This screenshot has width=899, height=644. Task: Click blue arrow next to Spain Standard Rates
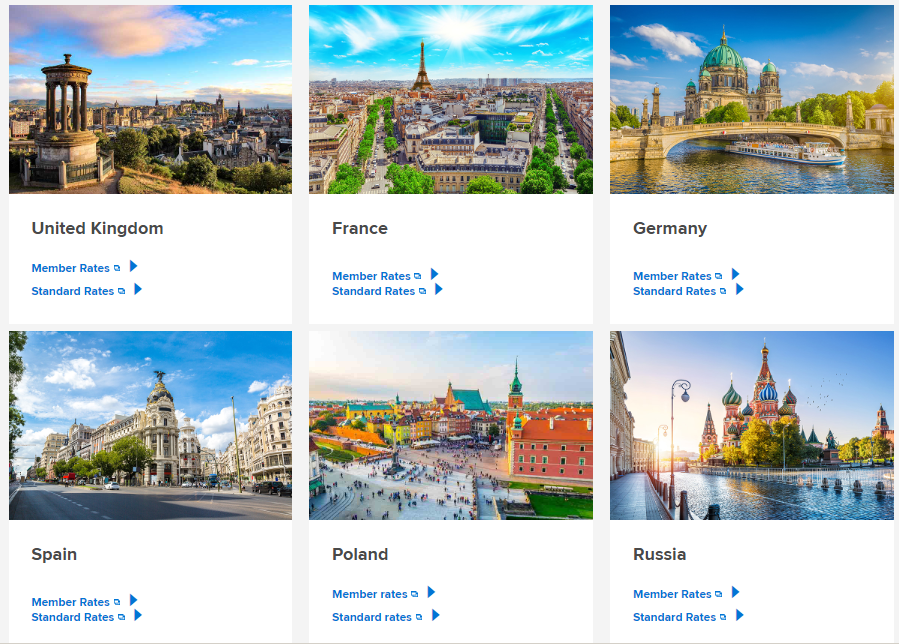tap(138, 615)
